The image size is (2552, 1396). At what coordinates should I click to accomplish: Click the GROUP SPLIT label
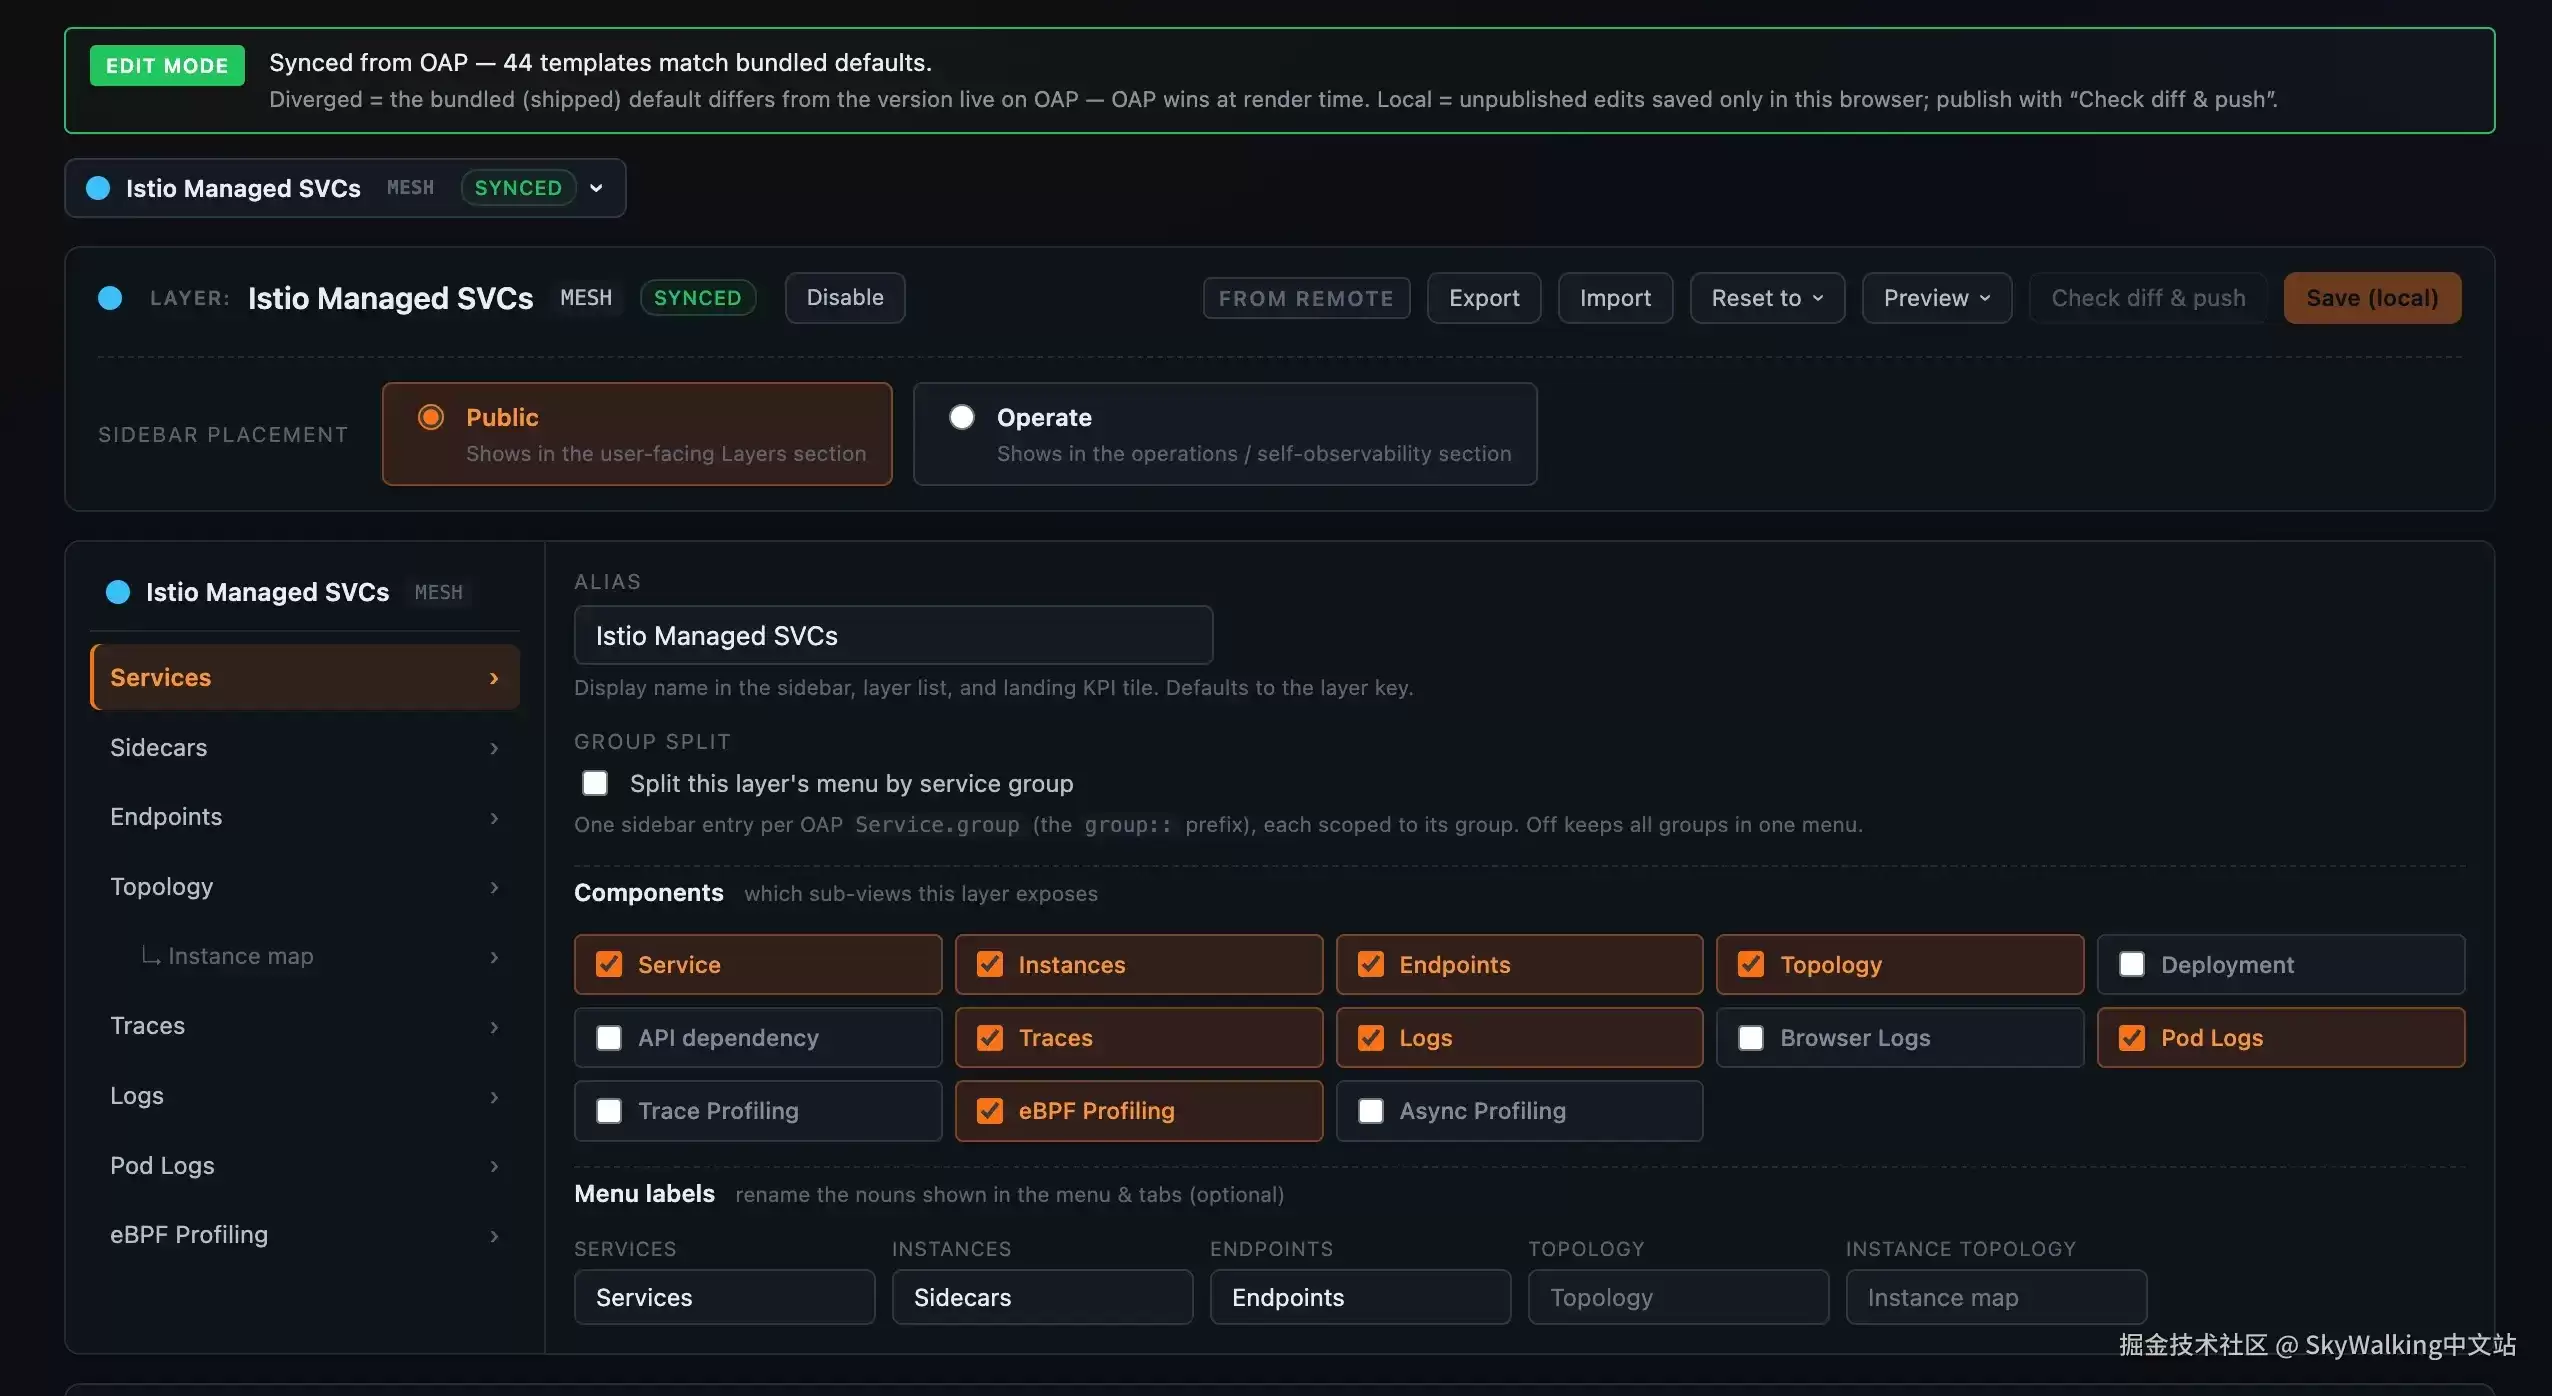tap(652, 742)
